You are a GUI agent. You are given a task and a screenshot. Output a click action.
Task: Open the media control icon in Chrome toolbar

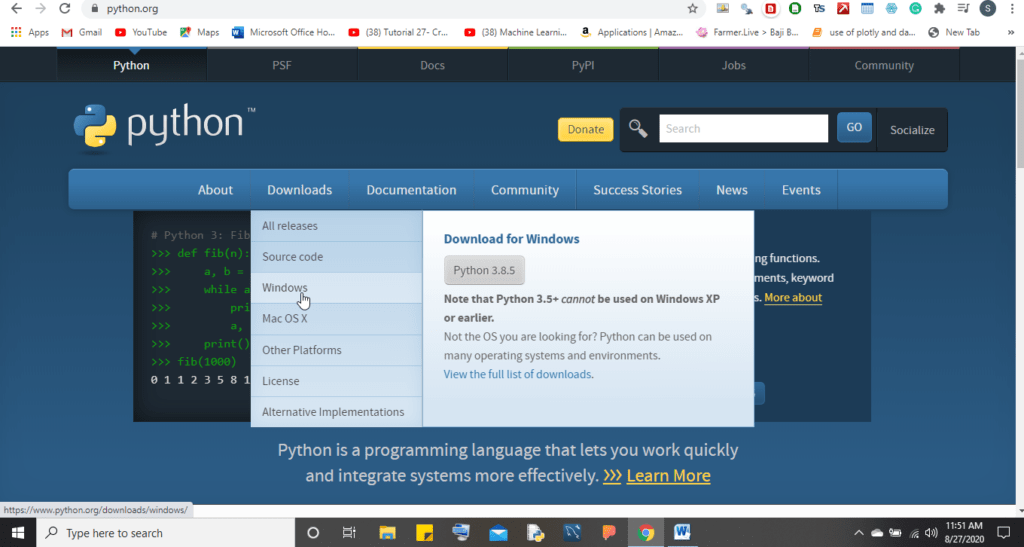(963, 8)
